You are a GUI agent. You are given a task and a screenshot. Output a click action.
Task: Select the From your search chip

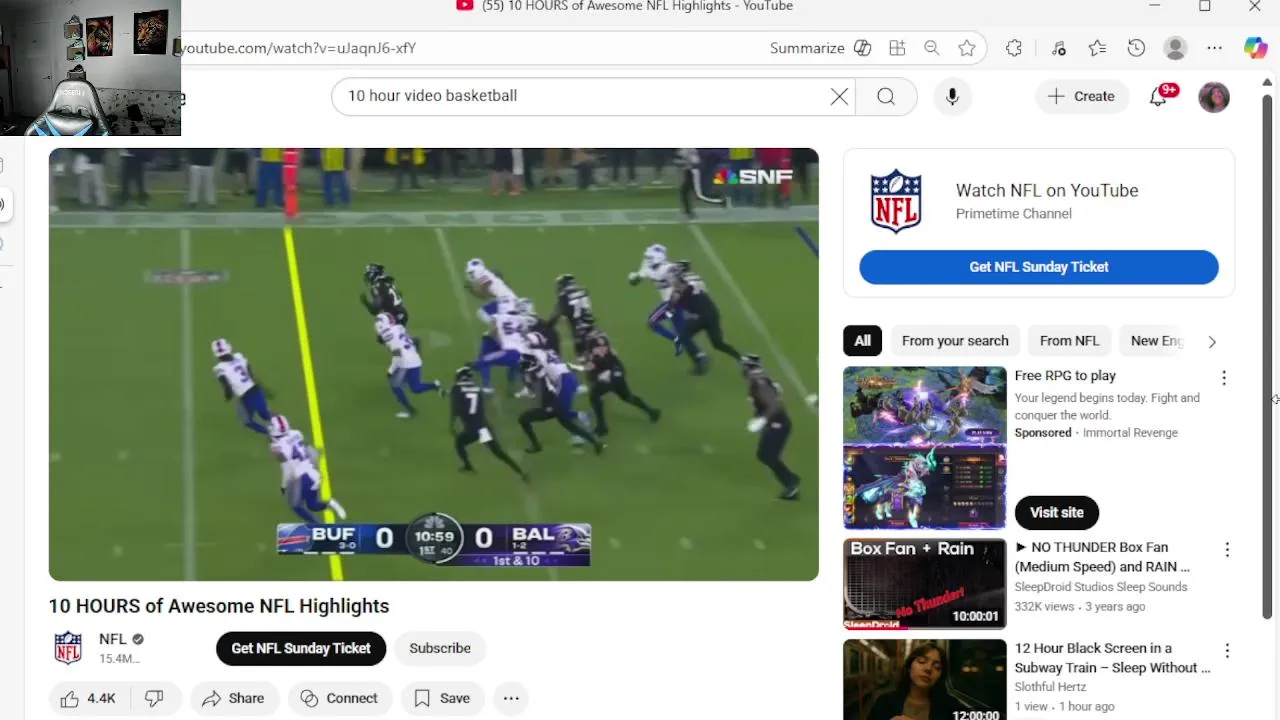click(955, 341)
